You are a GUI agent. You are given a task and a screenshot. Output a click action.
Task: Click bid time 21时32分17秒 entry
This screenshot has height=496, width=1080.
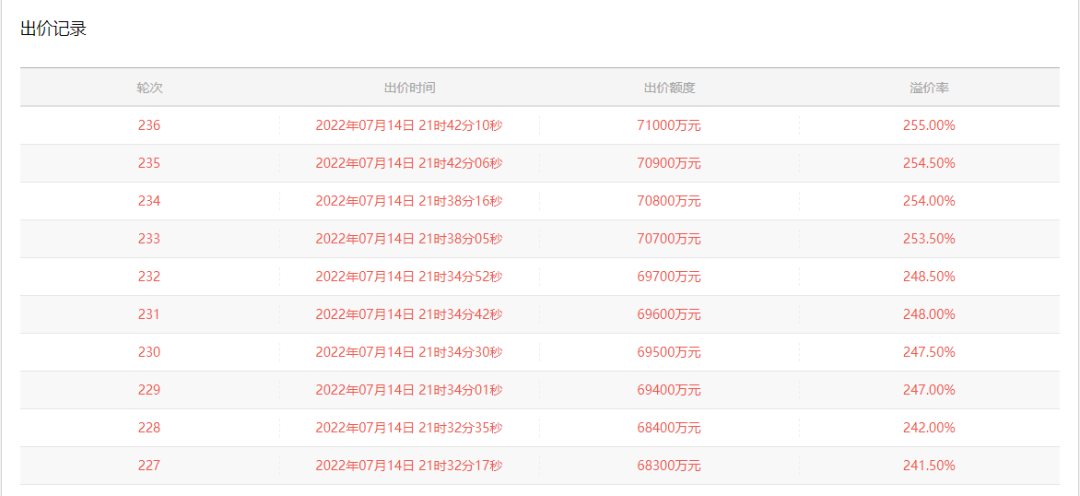pos(409,466)
